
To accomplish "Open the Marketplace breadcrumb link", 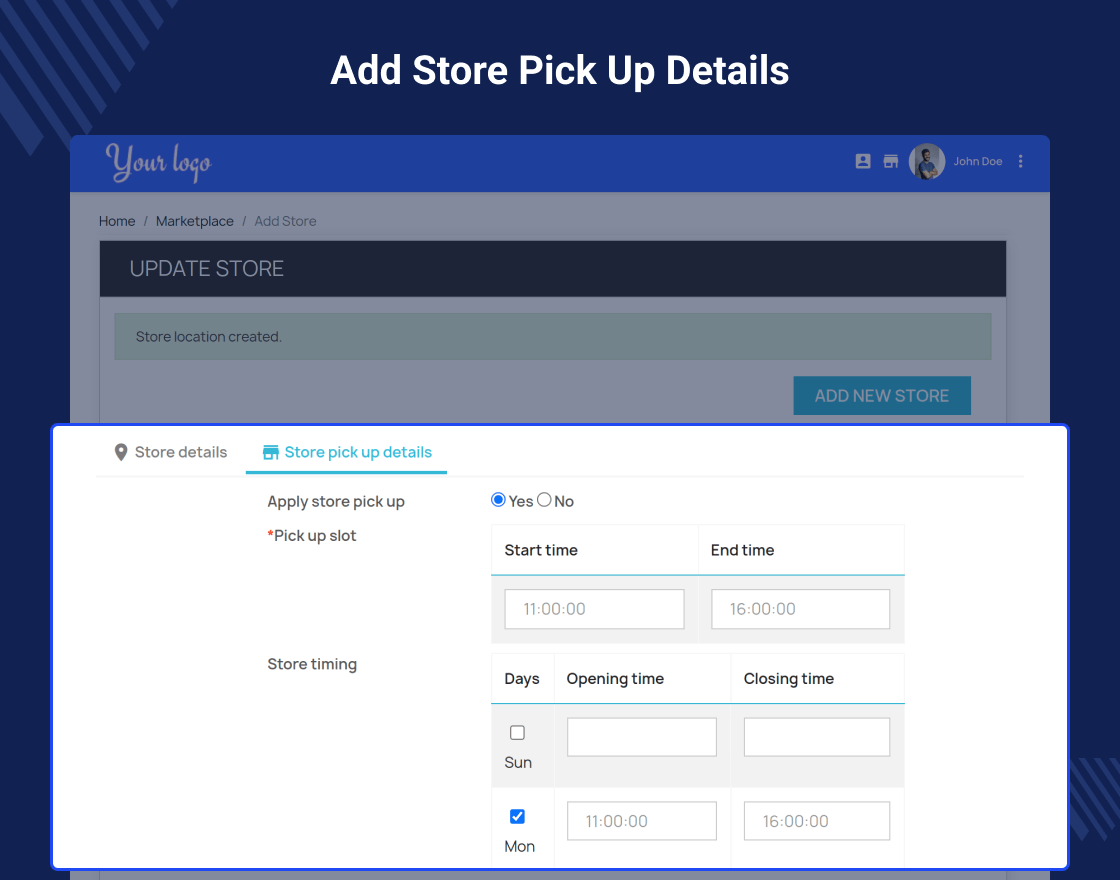I will [x=195, y=221].
